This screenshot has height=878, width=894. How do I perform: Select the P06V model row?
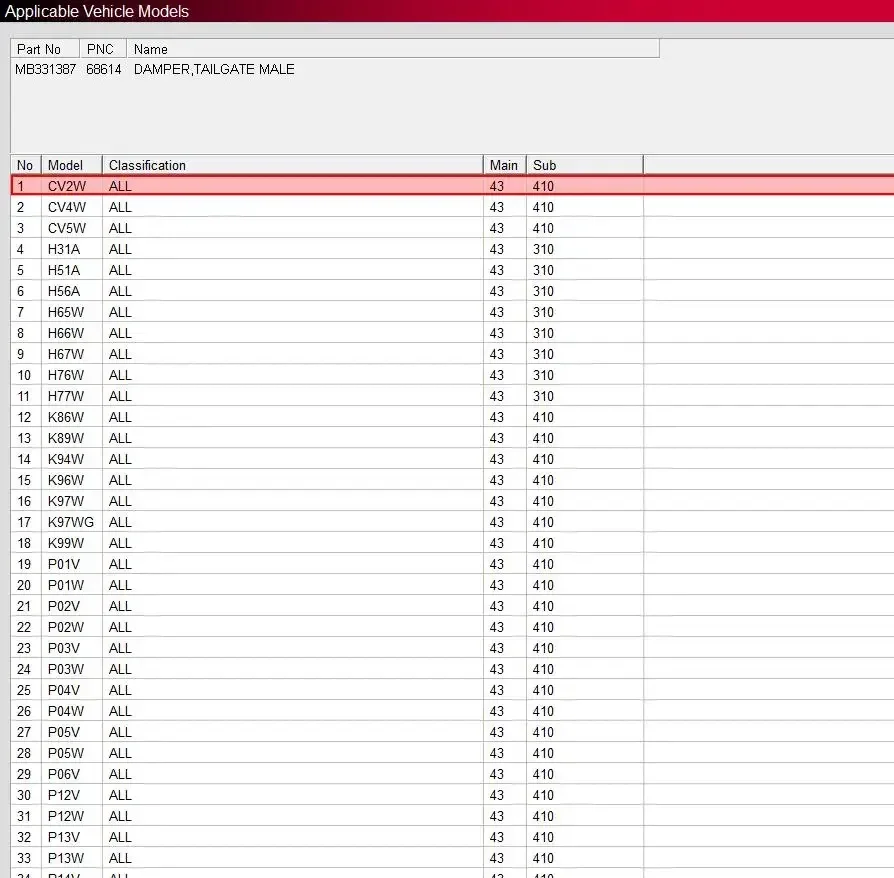[453, 774]
